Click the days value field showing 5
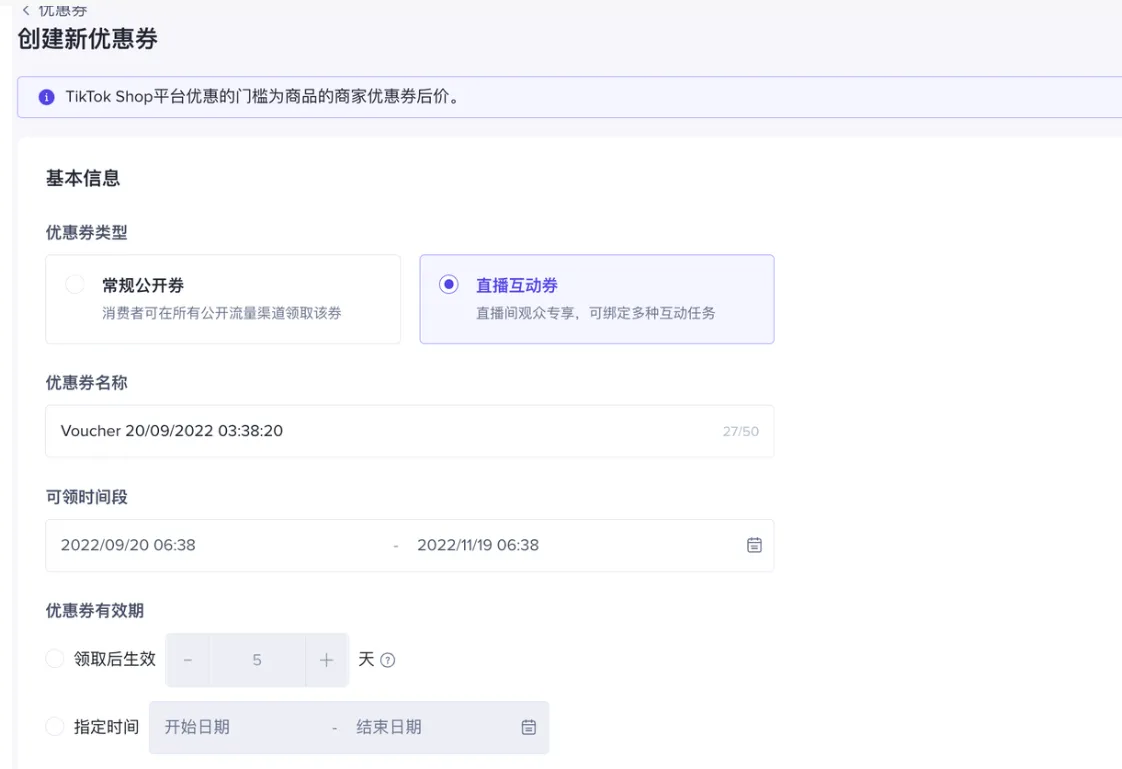 258,660
